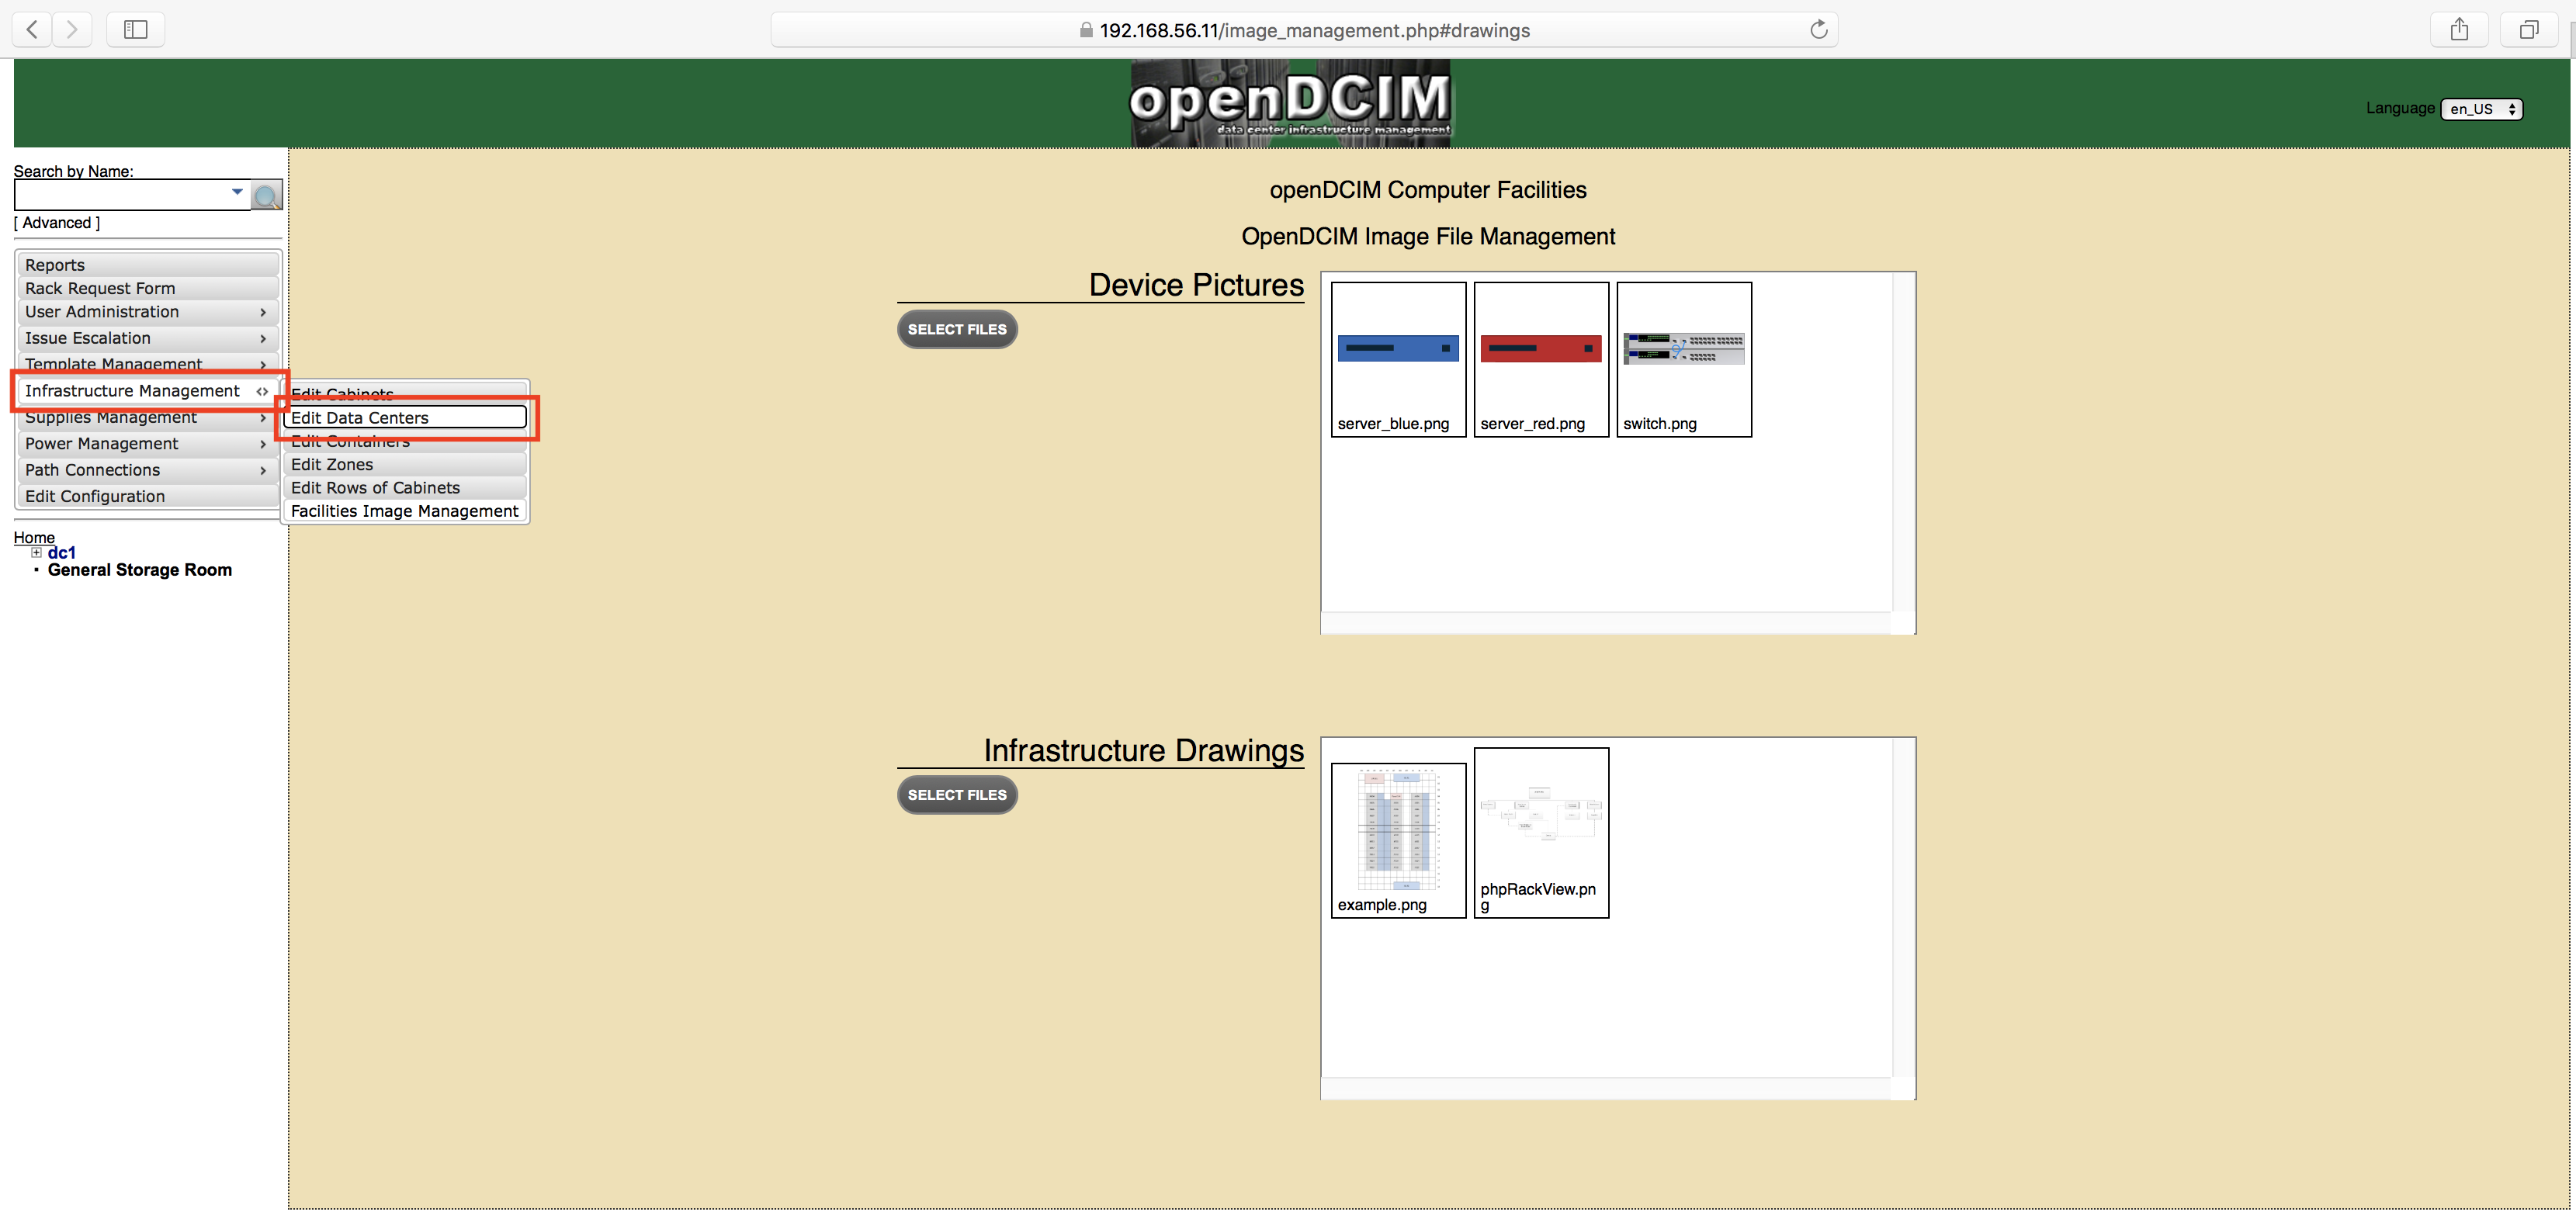The width and height of the screenshot is (2576, 1212).
Task: Select User Administration menu item
Action: (148, 312)
